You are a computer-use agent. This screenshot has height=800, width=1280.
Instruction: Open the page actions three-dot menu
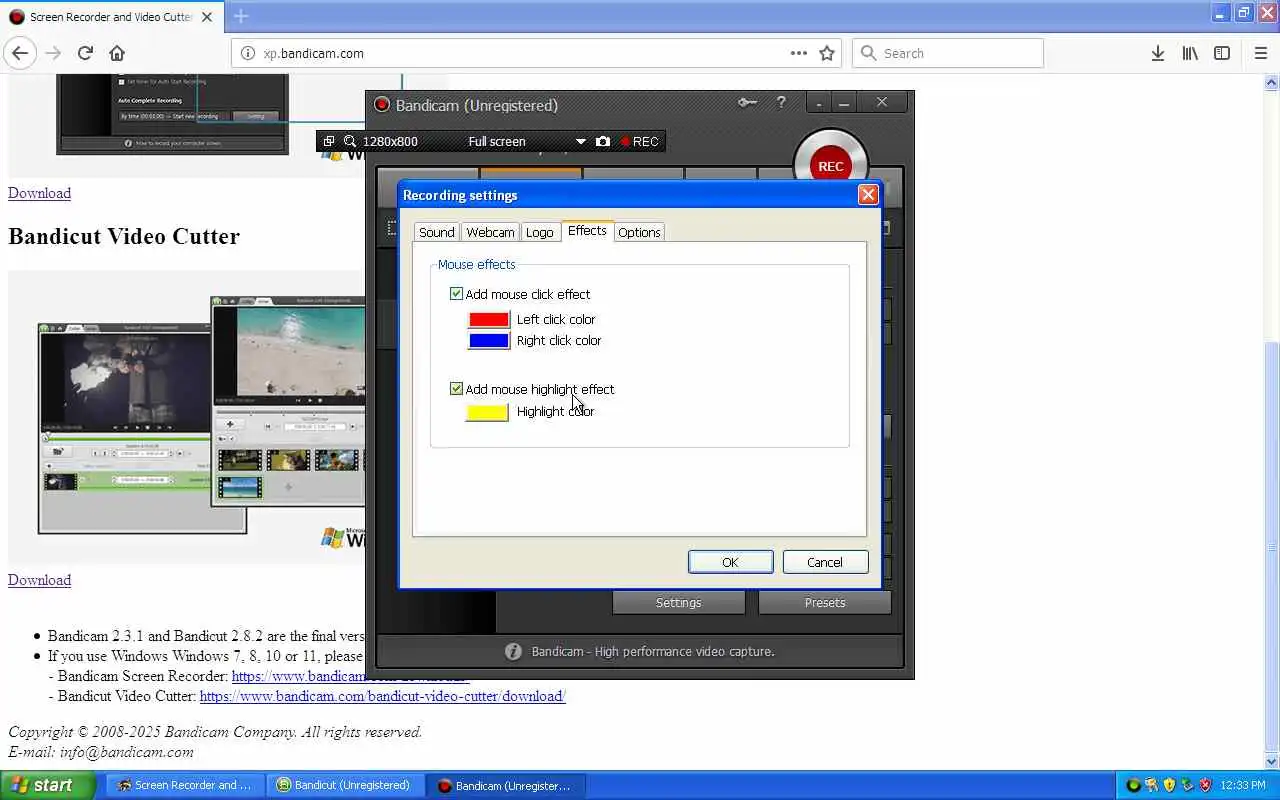coord(798,53)
